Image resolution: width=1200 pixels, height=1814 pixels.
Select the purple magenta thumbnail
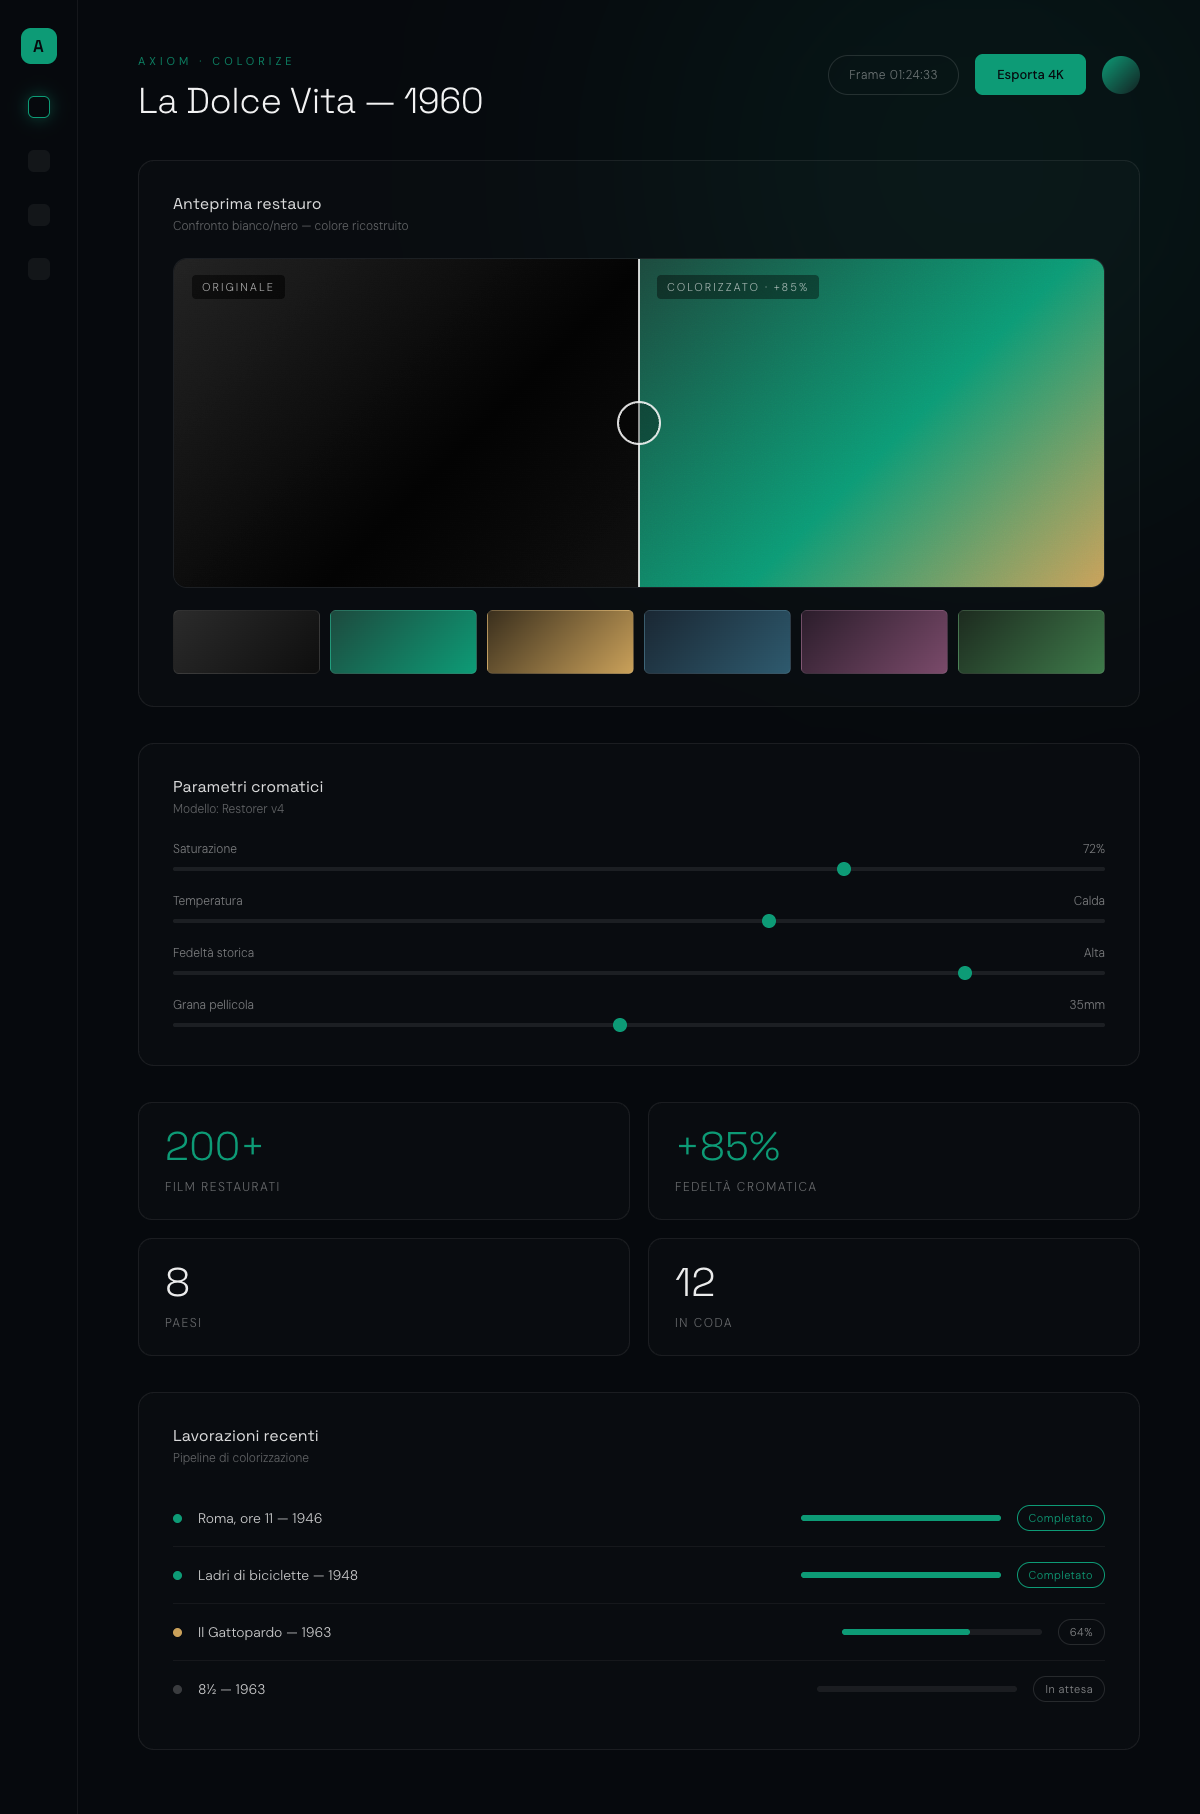874,642
